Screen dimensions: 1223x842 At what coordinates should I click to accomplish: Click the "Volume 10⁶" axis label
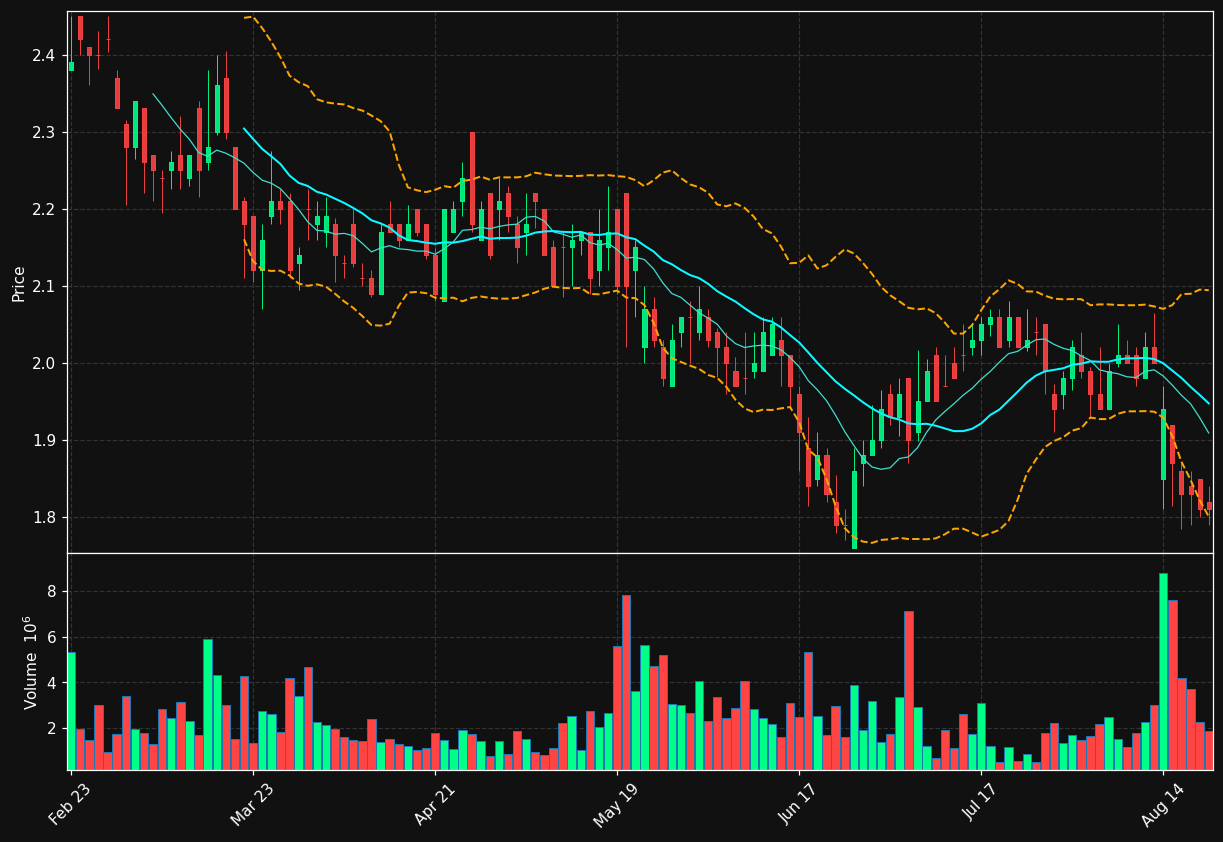click(x=31, y=662)
